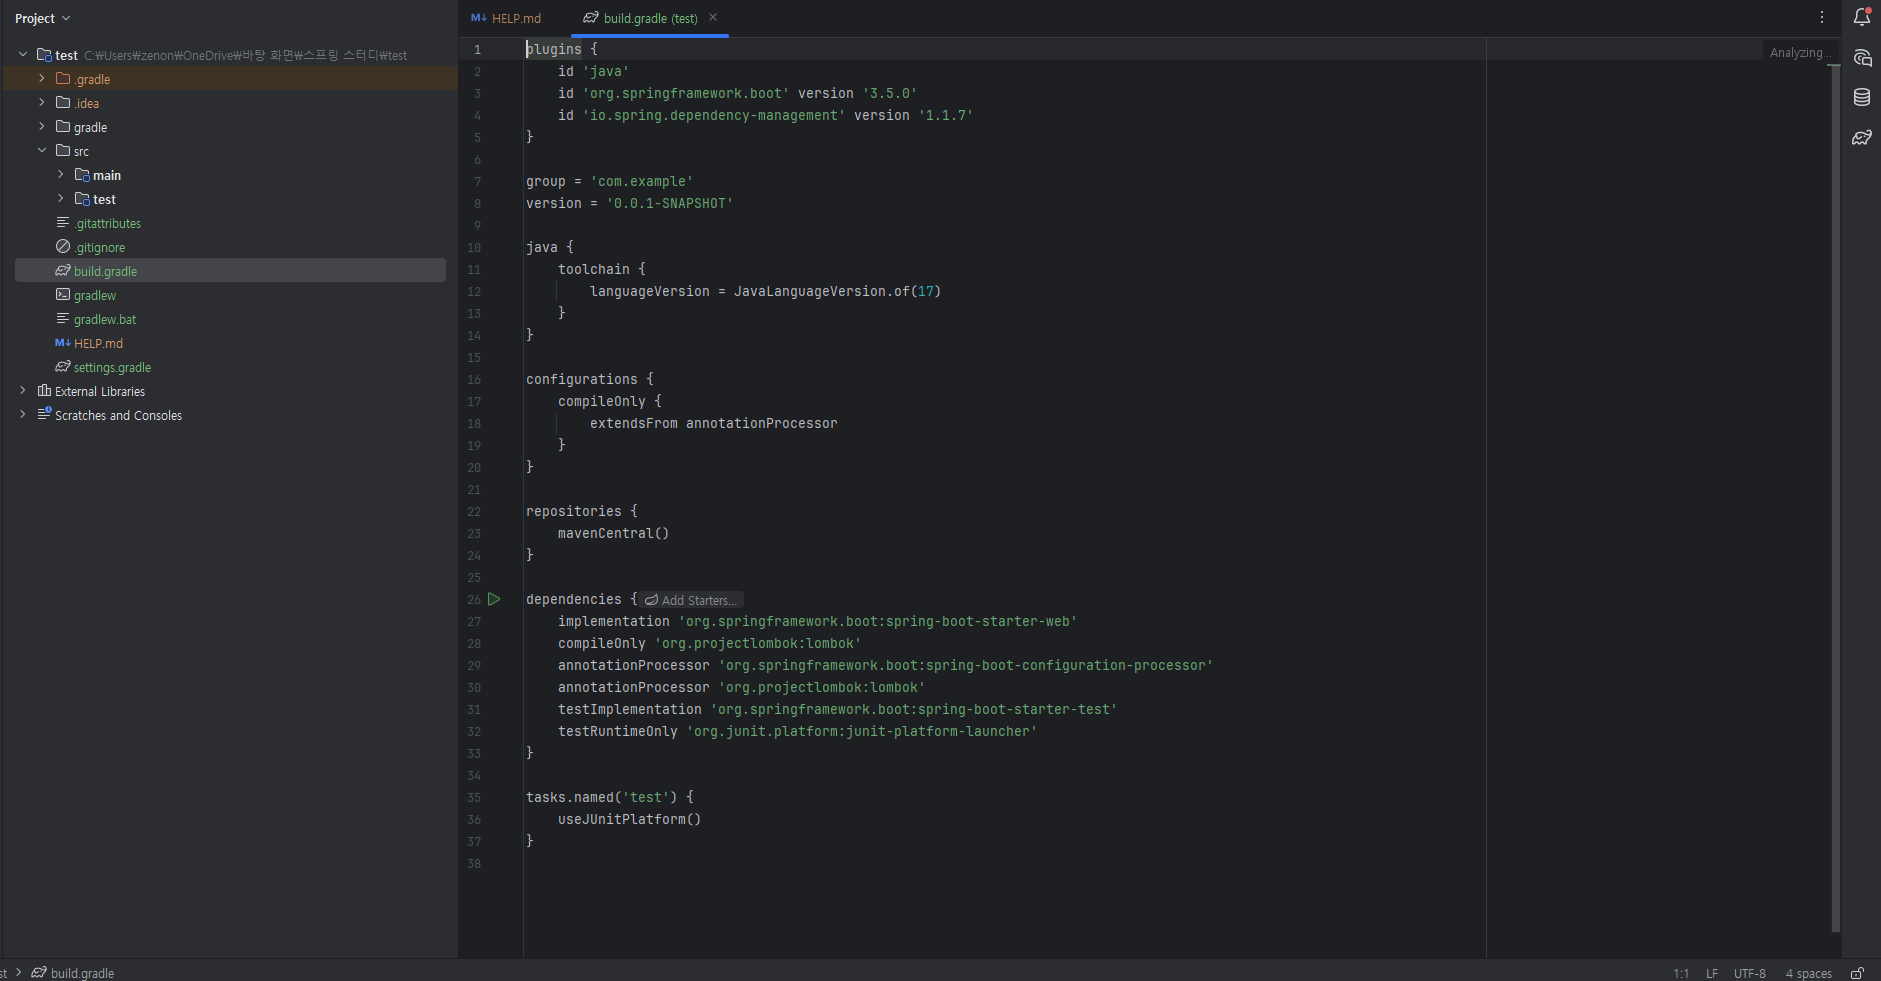Click line number 26 in the gutter
Viewport: 1881px width, 981px height.
[474, 599]
